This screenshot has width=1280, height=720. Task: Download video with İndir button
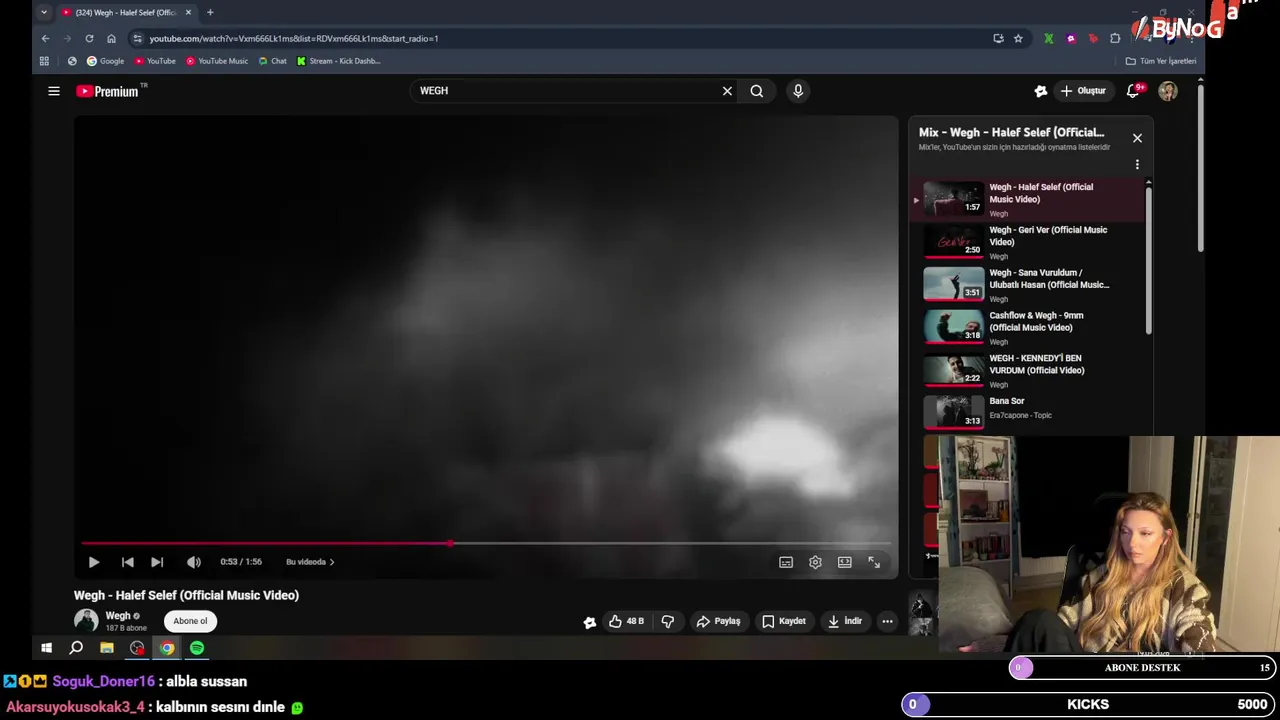(845, 621)
